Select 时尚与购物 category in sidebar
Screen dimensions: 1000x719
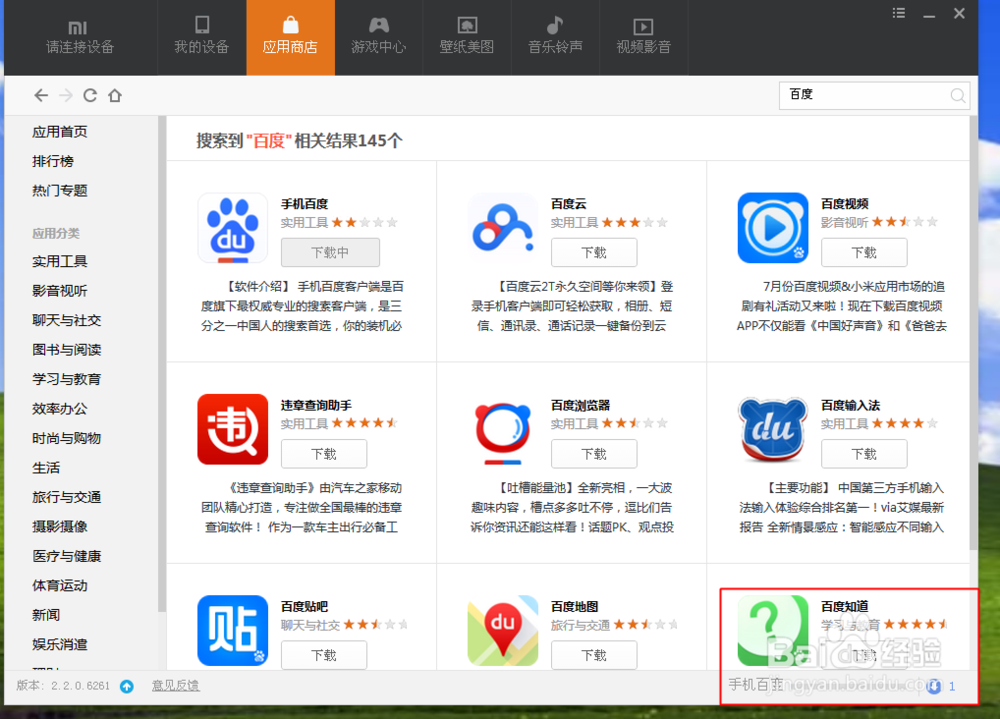click(x=67, y=438)
